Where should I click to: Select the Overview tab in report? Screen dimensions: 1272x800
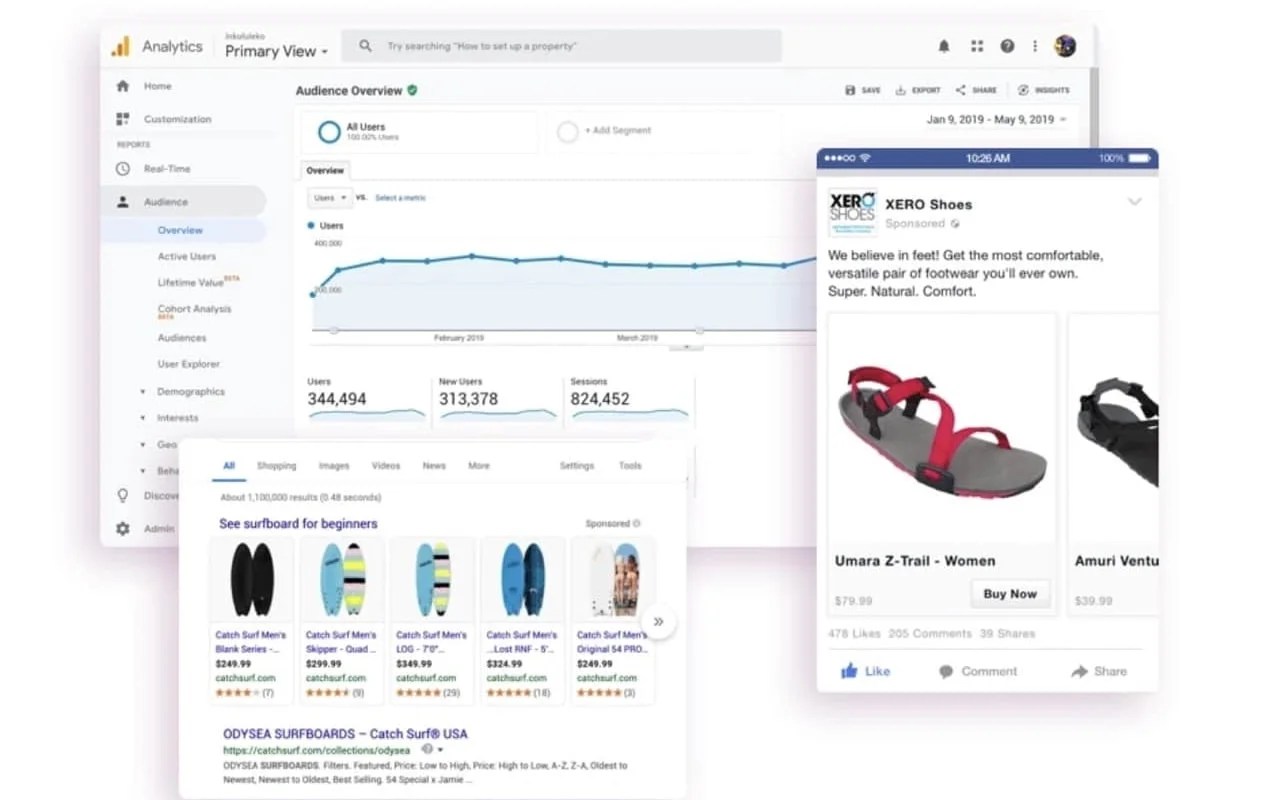tap(325, 171)
